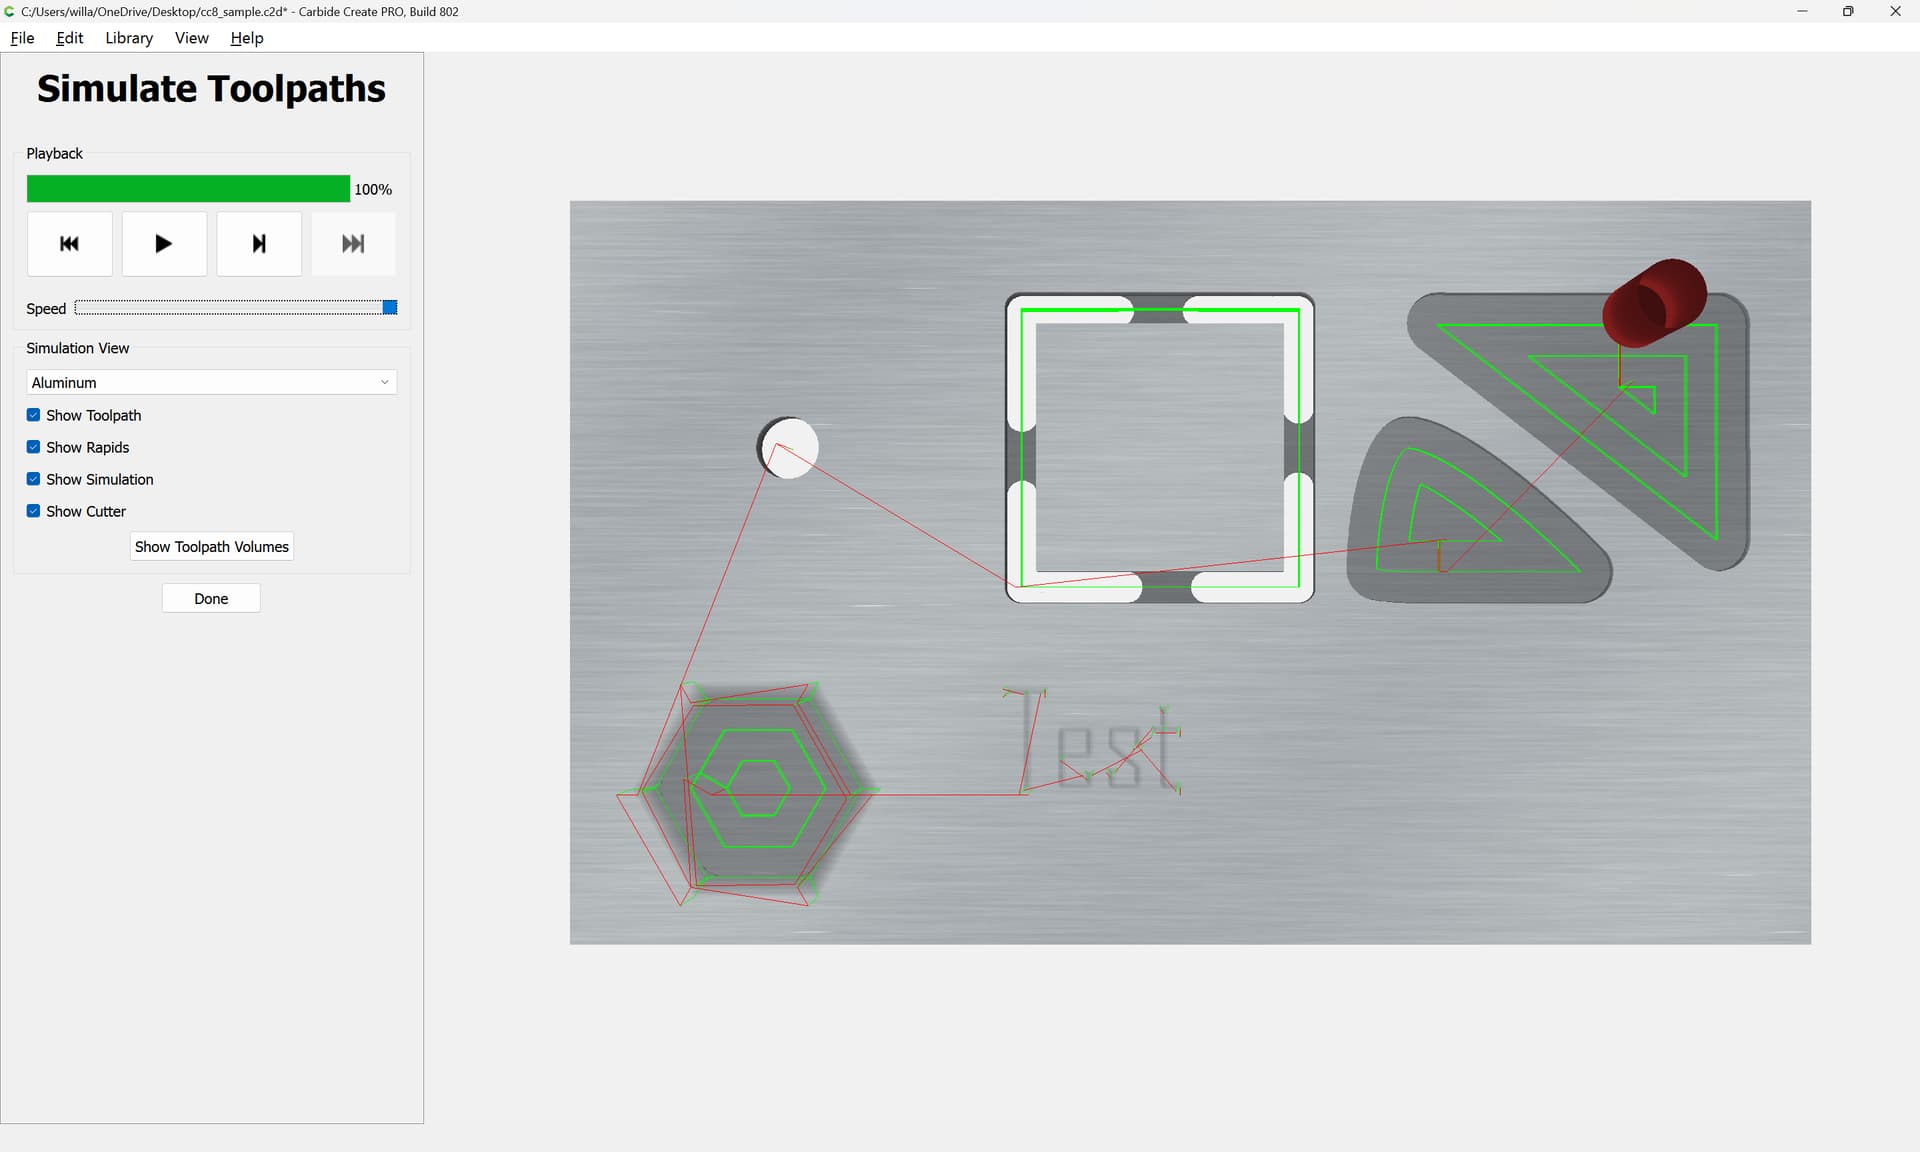Click the Show Toolpath Volumes button
The height and width of the screenshot is (1152, 1920).
(x=211, y=546)
